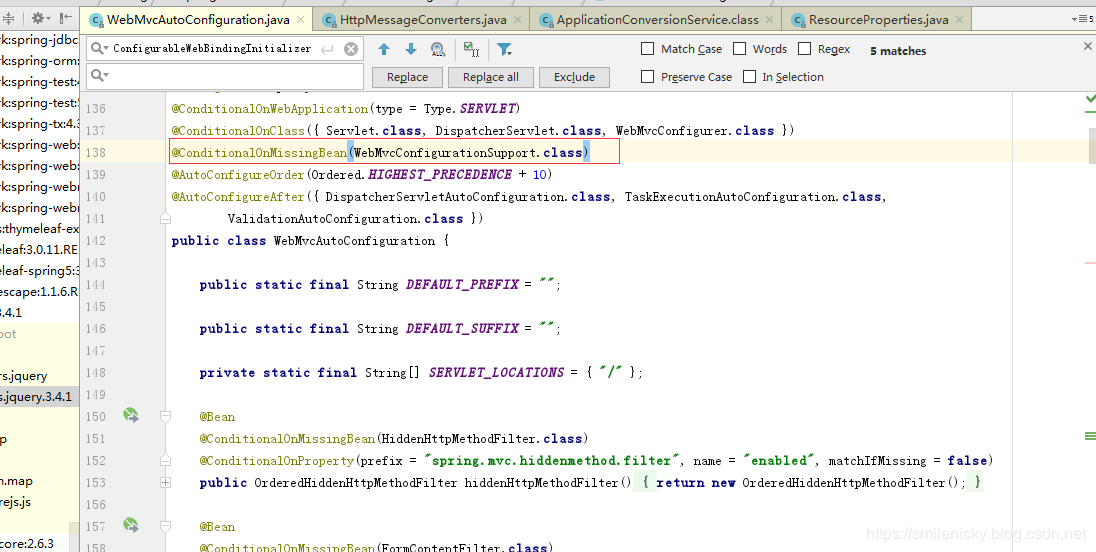Click the select all occurrences icon
The width and height of the screenshot is (1096, 552).
pos(470,49)
